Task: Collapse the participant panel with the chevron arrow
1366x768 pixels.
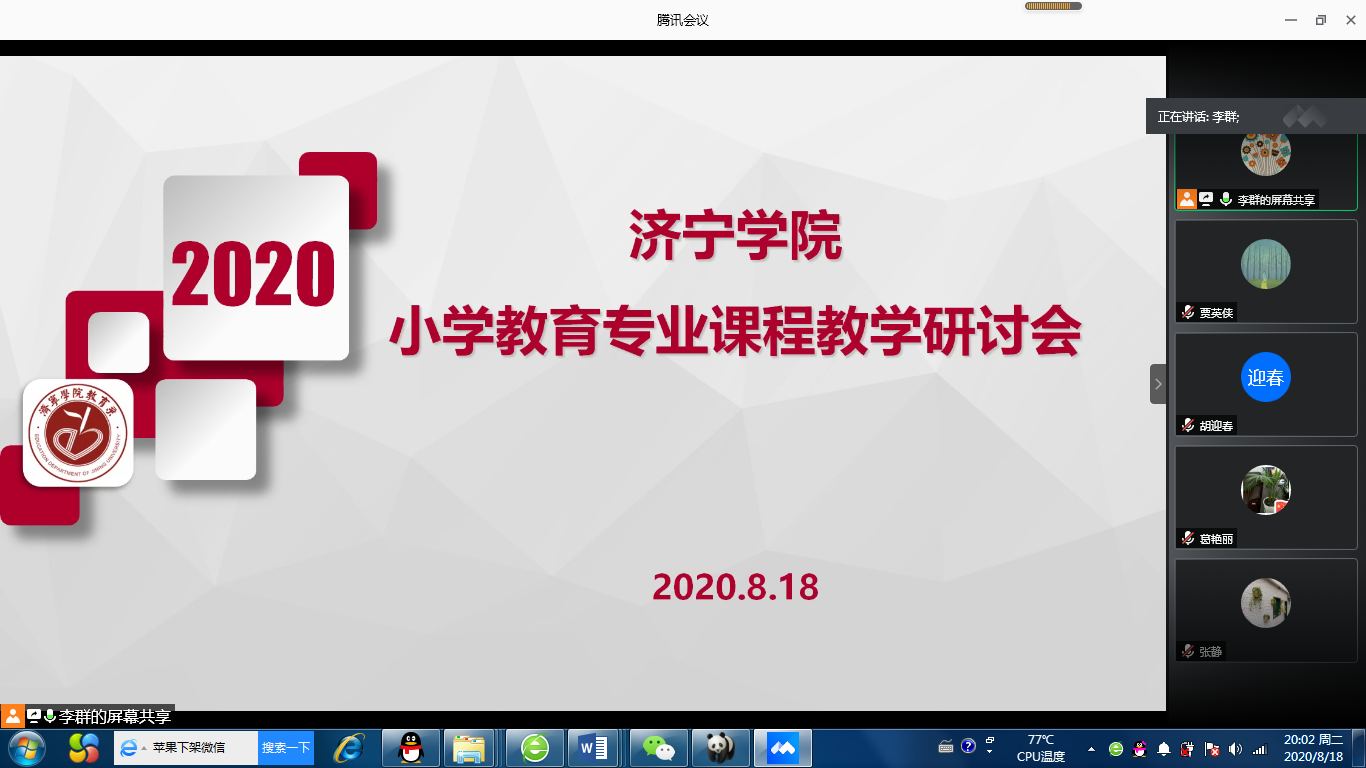Action: [1158, 384]
